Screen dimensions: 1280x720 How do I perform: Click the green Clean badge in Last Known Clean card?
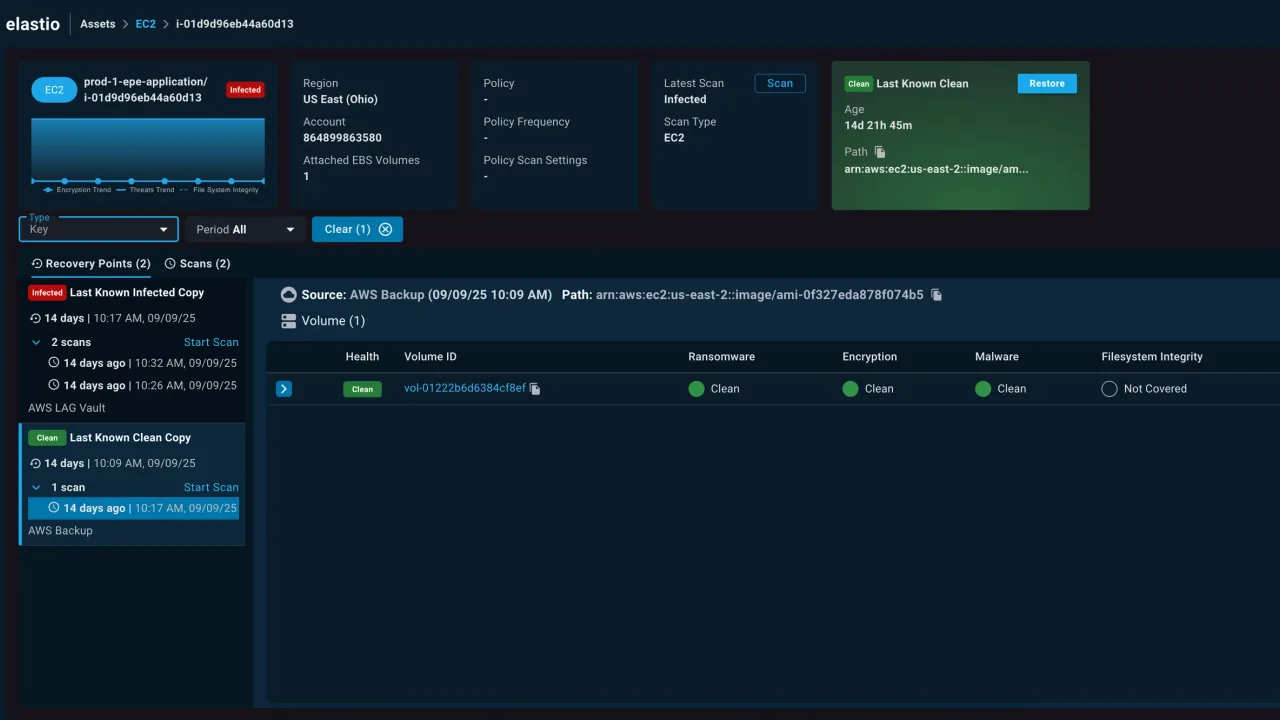click(858, 84)
